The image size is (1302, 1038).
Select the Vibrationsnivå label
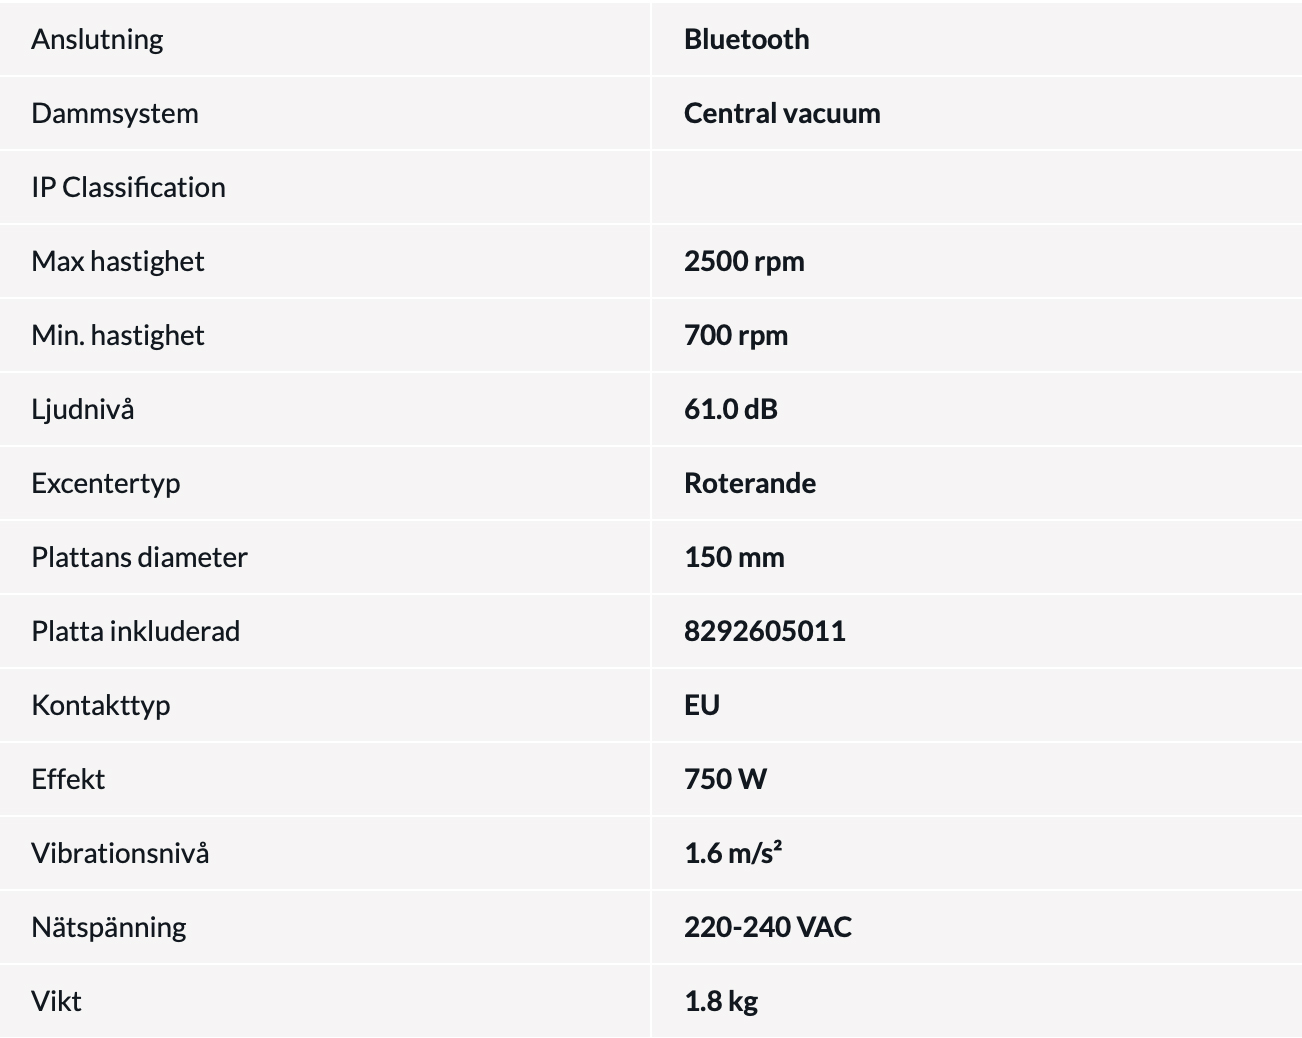pyautogui.click(x=120, y=853)
